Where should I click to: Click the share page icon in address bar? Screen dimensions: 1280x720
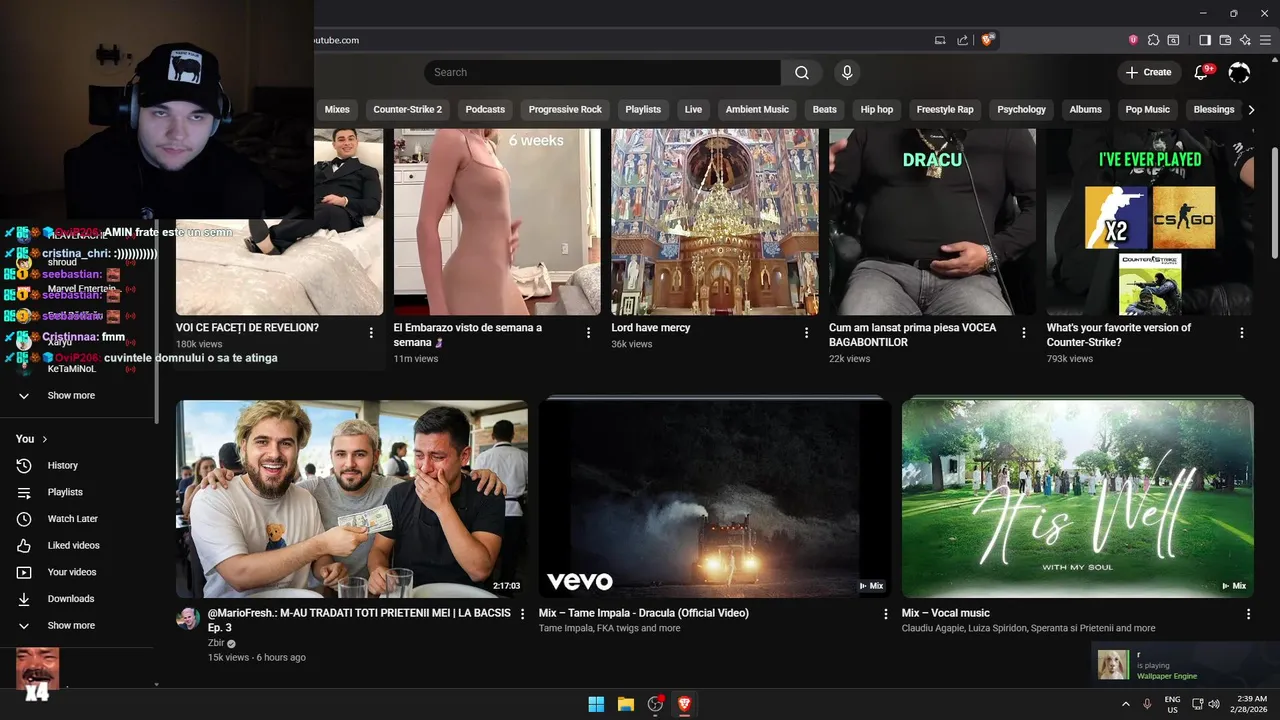click(x=962, y=40)
